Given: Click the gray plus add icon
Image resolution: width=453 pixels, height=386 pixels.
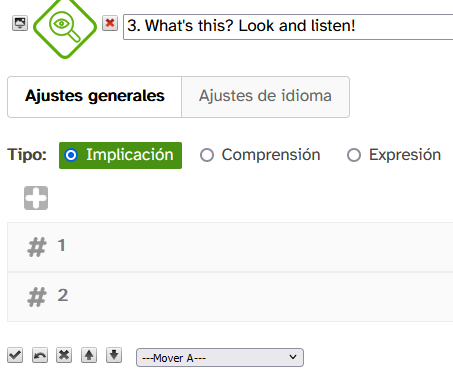Looking at the screenshot, I should point(36,198).
